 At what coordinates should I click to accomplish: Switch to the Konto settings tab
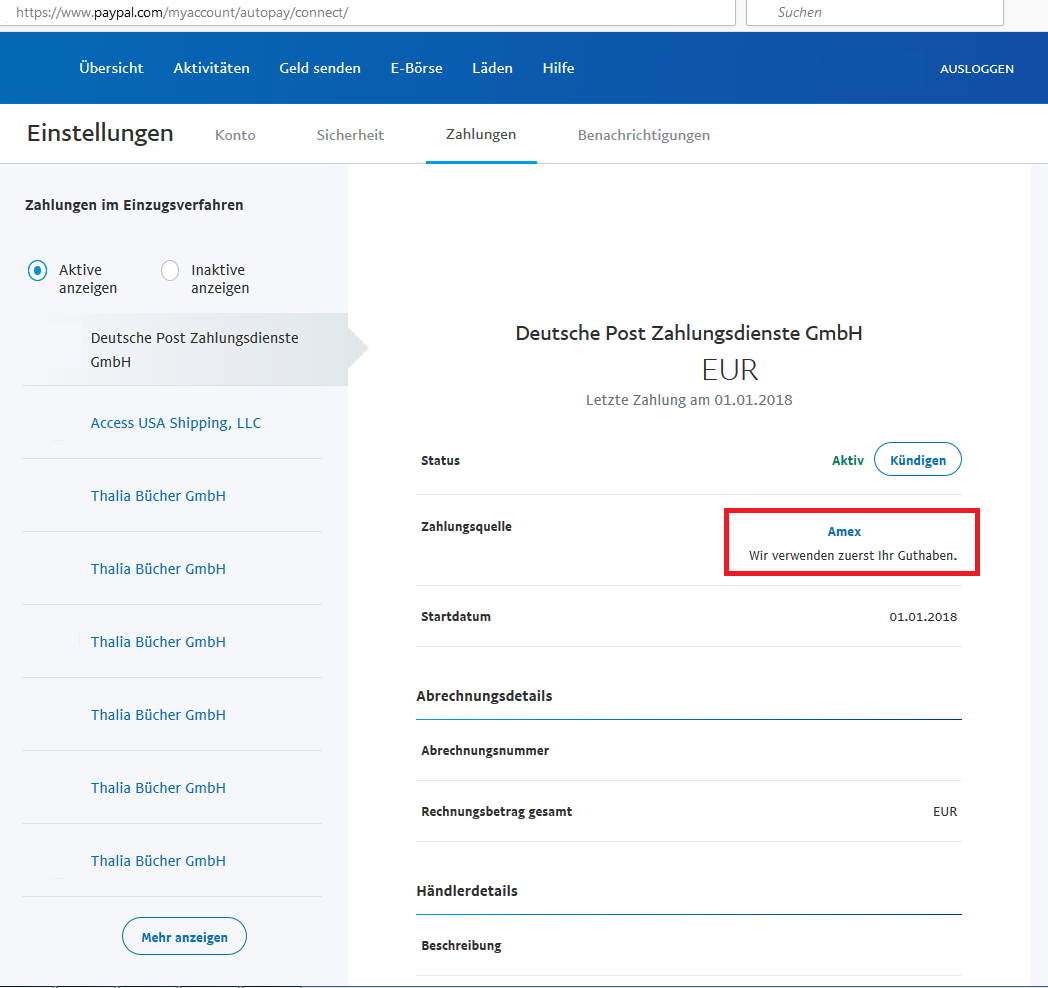[x=235, y=135]
